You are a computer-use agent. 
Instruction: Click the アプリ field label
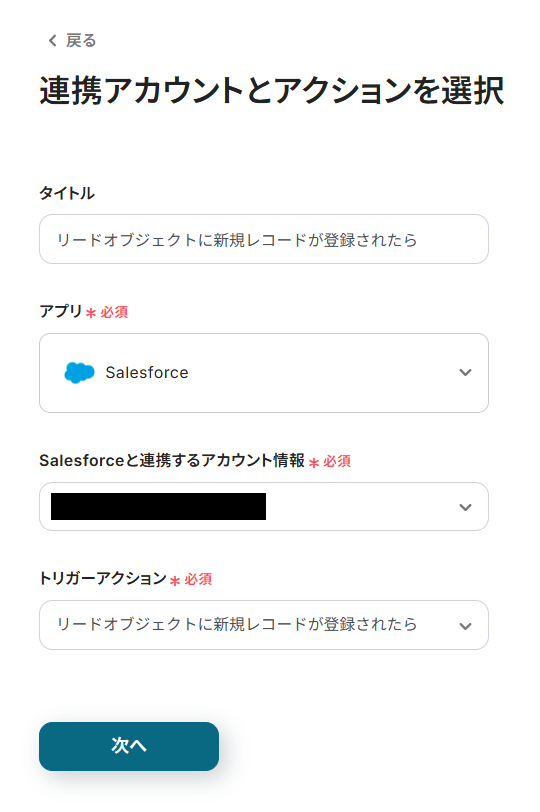[x=61, y=311]
